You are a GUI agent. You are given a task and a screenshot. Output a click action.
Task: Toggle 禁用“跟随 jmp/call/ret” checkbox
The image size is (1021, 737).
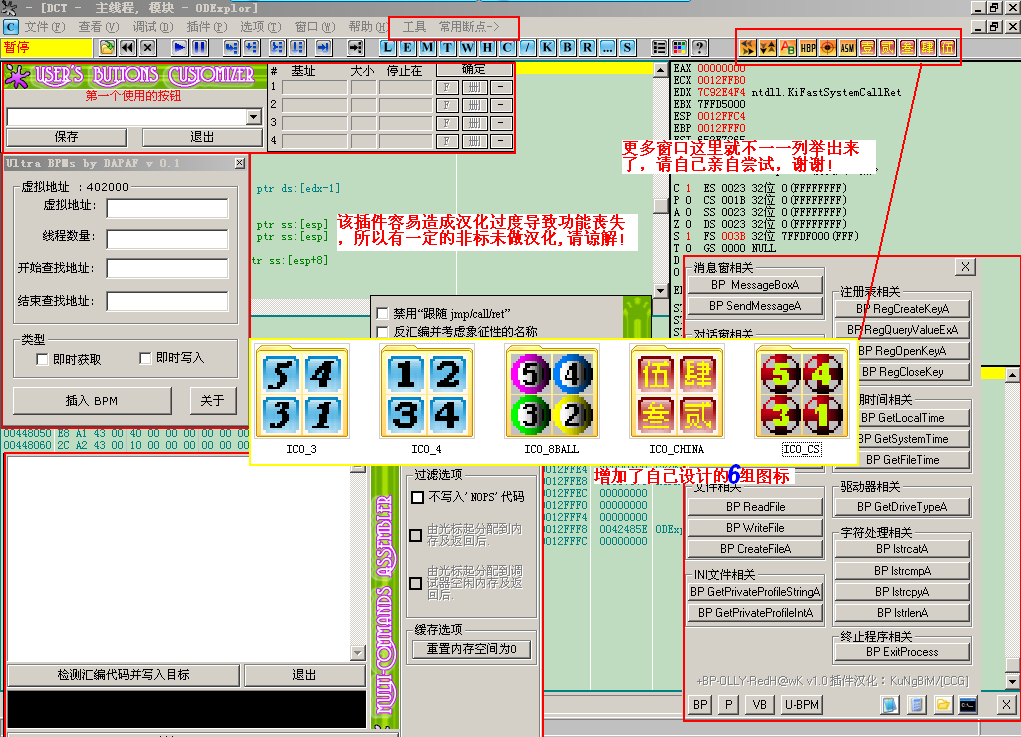pos(383,313)
